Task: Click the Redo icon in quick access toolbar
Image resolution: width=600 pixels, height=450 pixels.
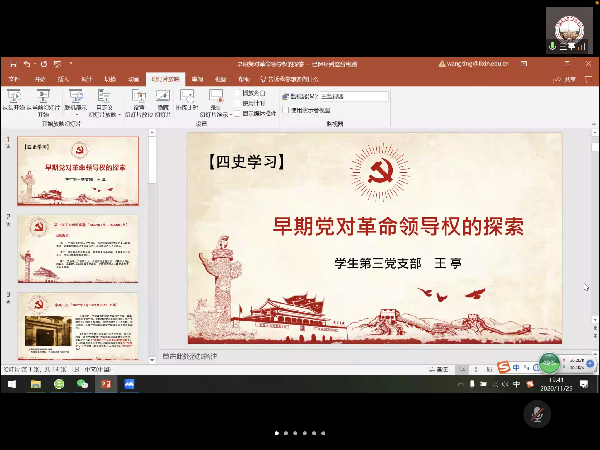Action: coord(44,64)
